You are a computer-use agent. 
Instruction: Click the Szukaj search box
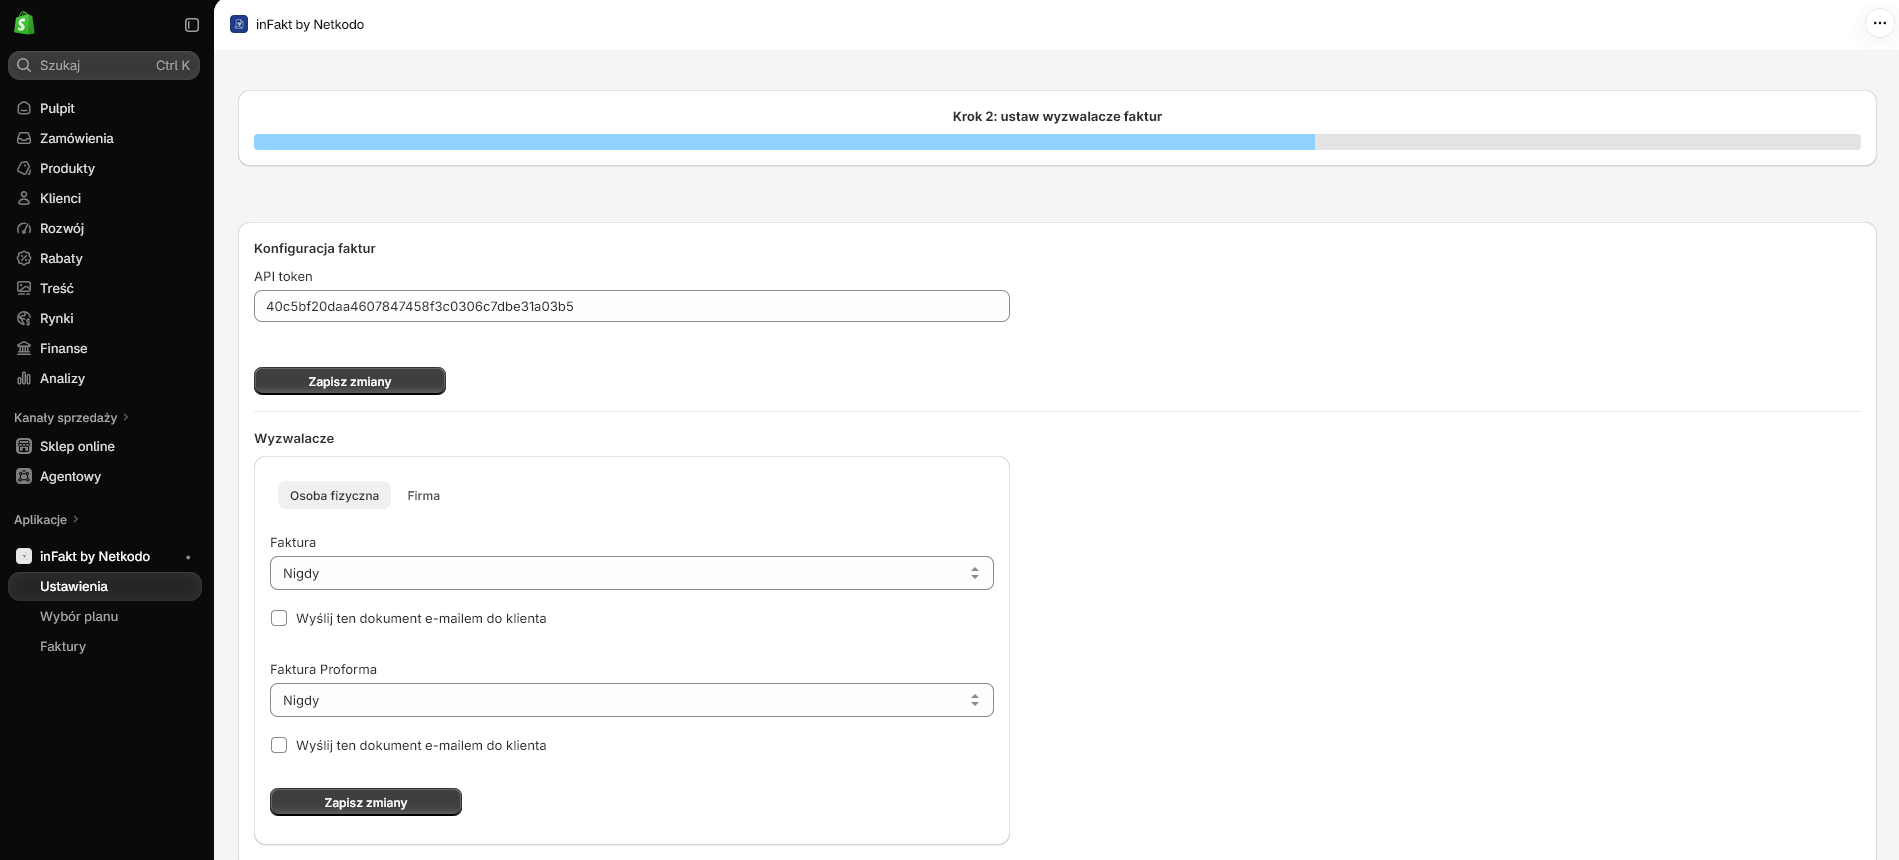[x=104, y=65]
